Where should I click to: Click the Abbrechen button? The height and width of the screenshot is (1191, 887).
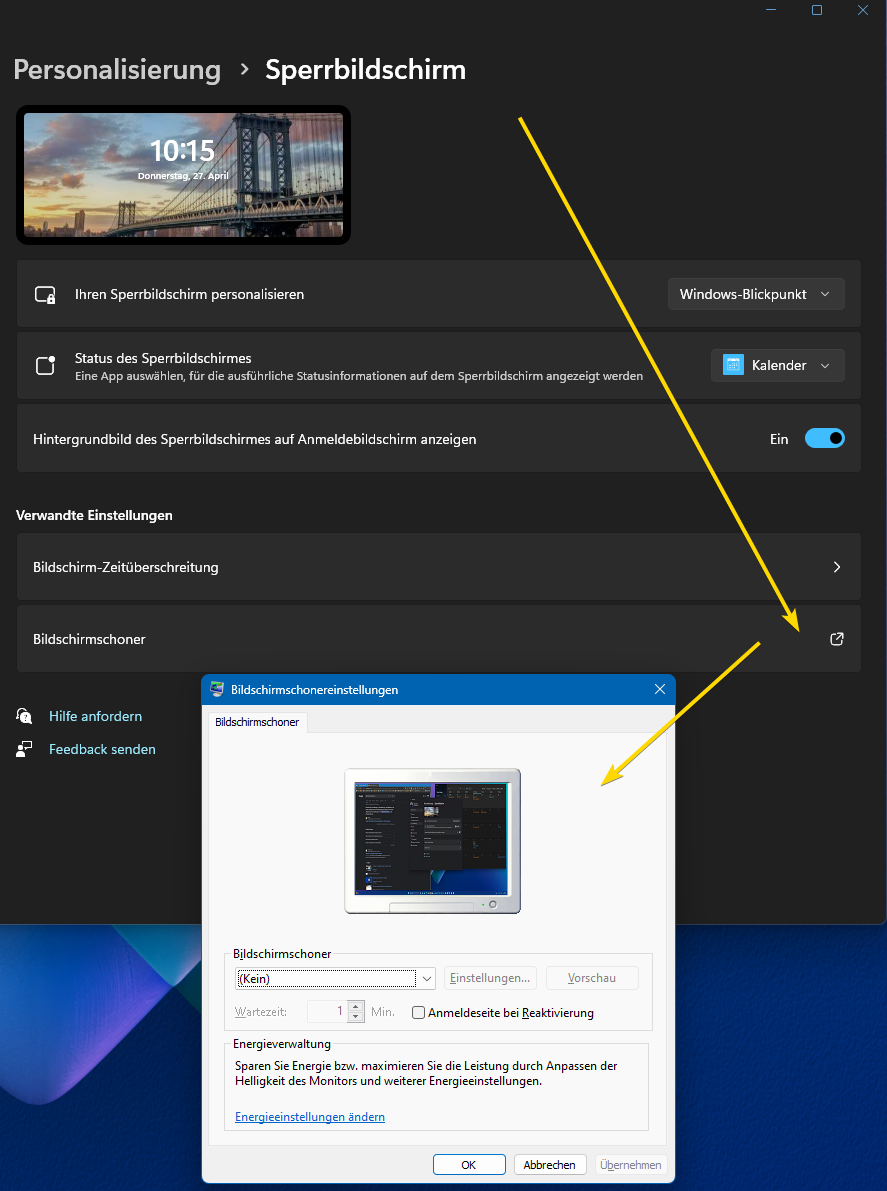click(550, 1164)
